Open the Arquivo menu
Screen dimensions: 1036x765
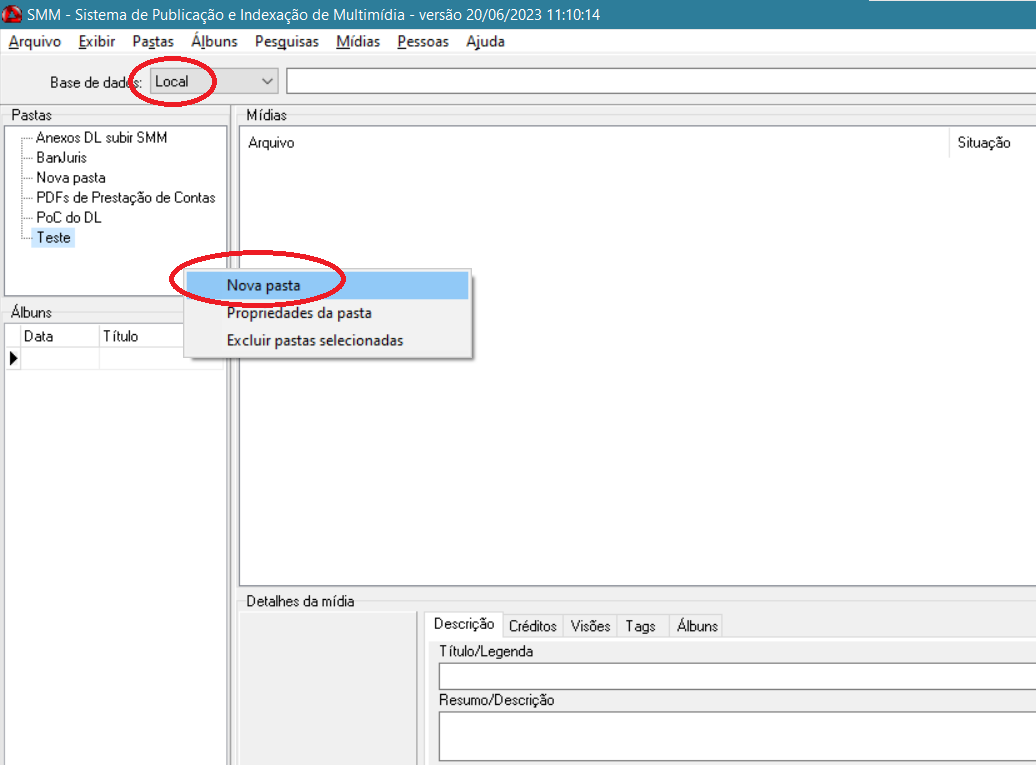click(35, 42)
